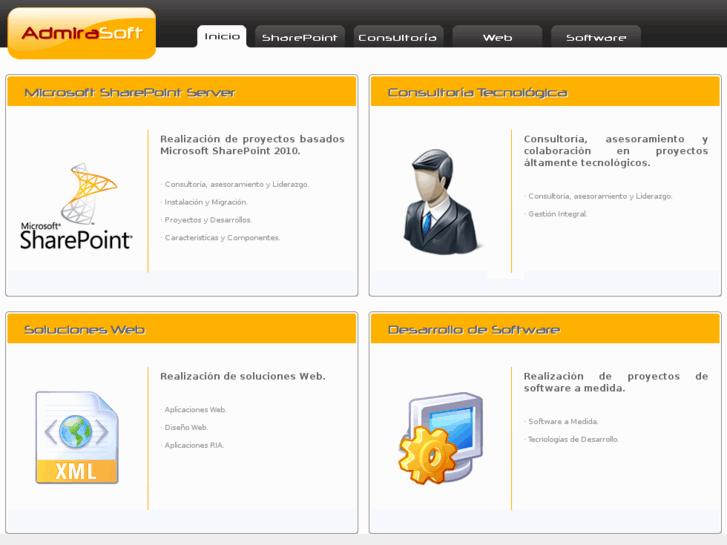The width and height of the screenshot is (727, 545).
Task: Click the XML globe document icon
Action: 77,437
